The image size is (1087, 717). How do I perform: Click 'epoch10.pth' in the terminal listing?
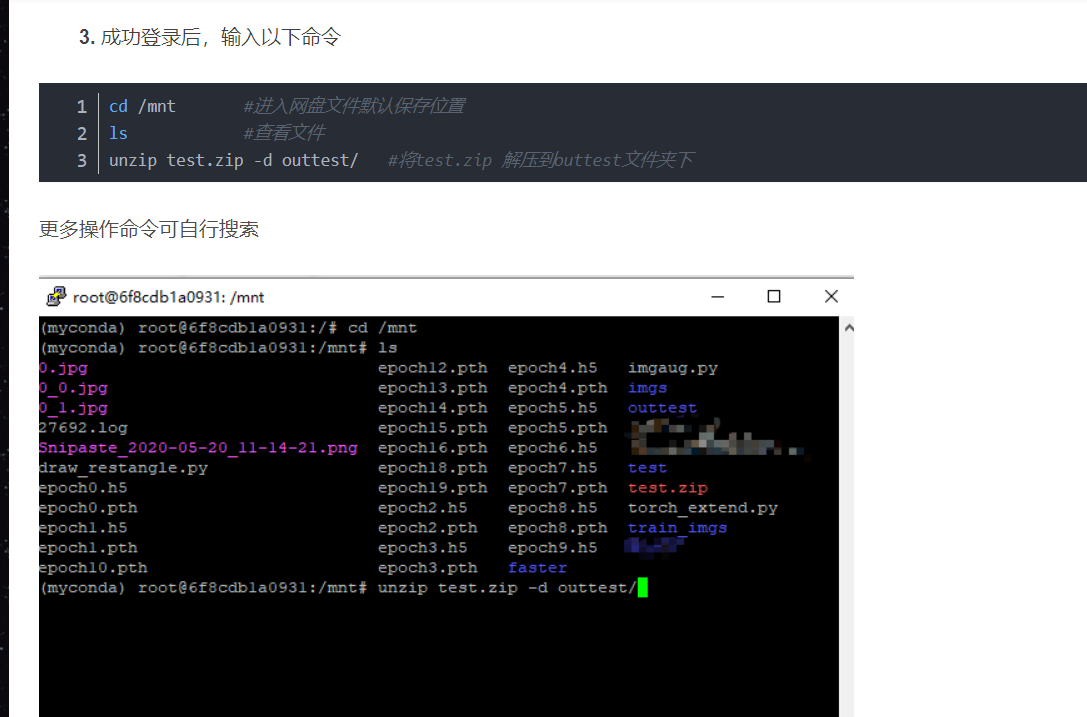pyautogui.click(x=93, y=568)
